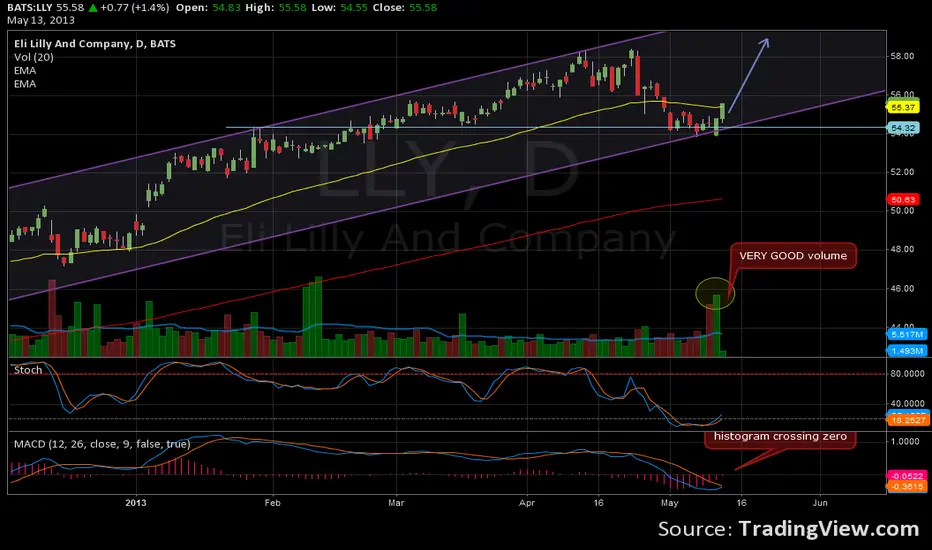
Task: Click the VERY GOOD volume callout
Action: [x=793, y=256]
